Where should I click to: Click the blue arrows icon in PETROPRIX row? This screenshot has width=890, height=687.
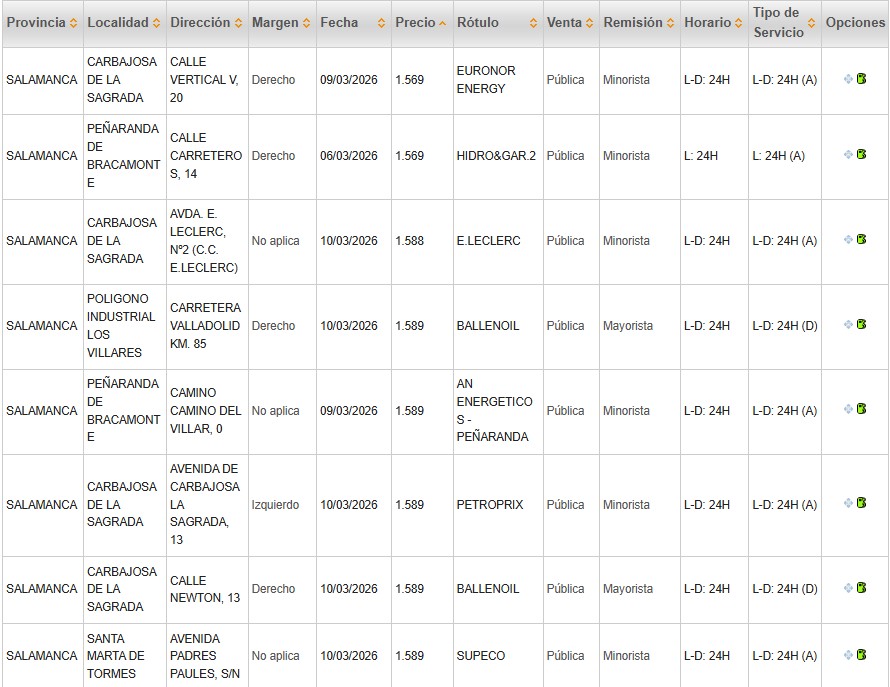(x=849, y=504)
